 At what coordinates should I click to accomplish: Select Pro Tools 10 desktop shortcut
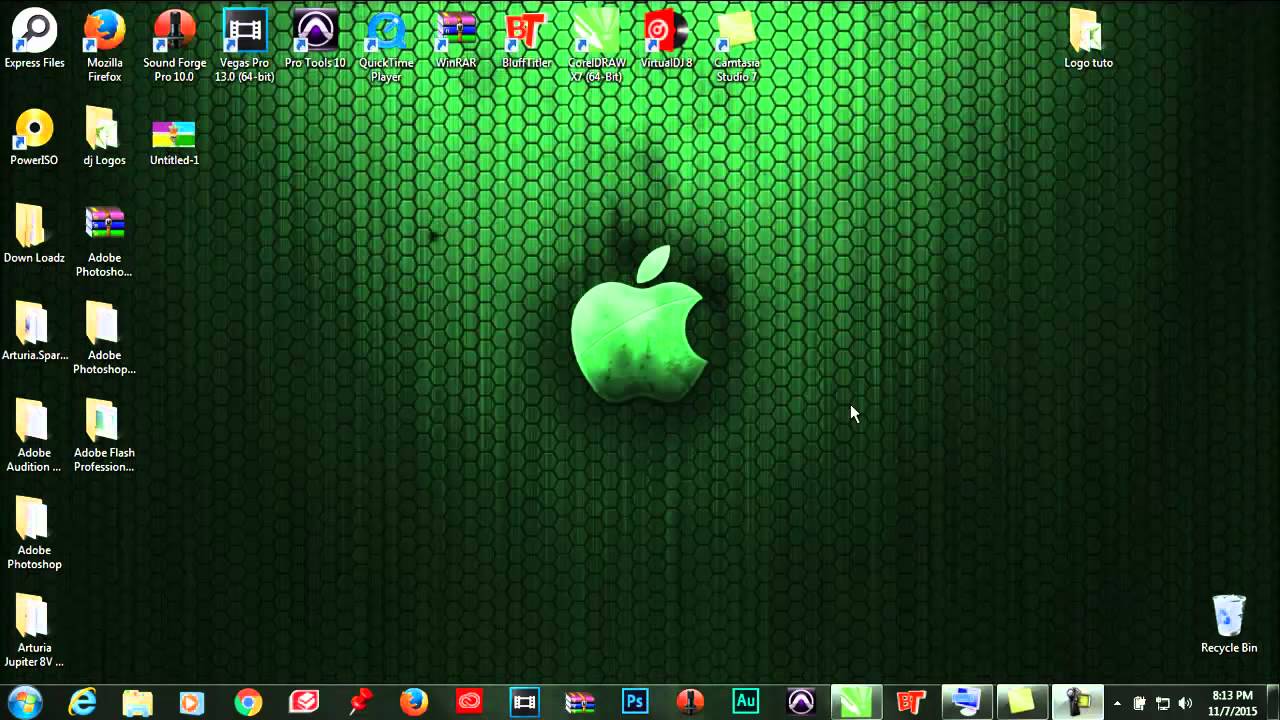coord(315,40)
